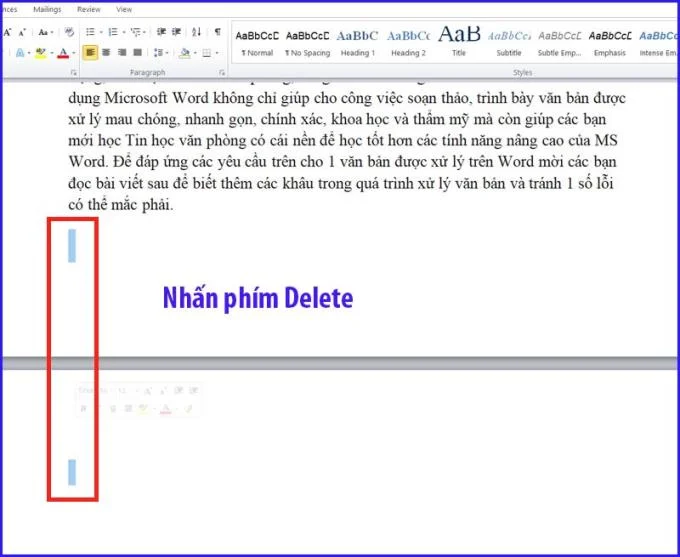680x557 pixels.
Task: Increase the paragraph indent
Action: [177, 32]
